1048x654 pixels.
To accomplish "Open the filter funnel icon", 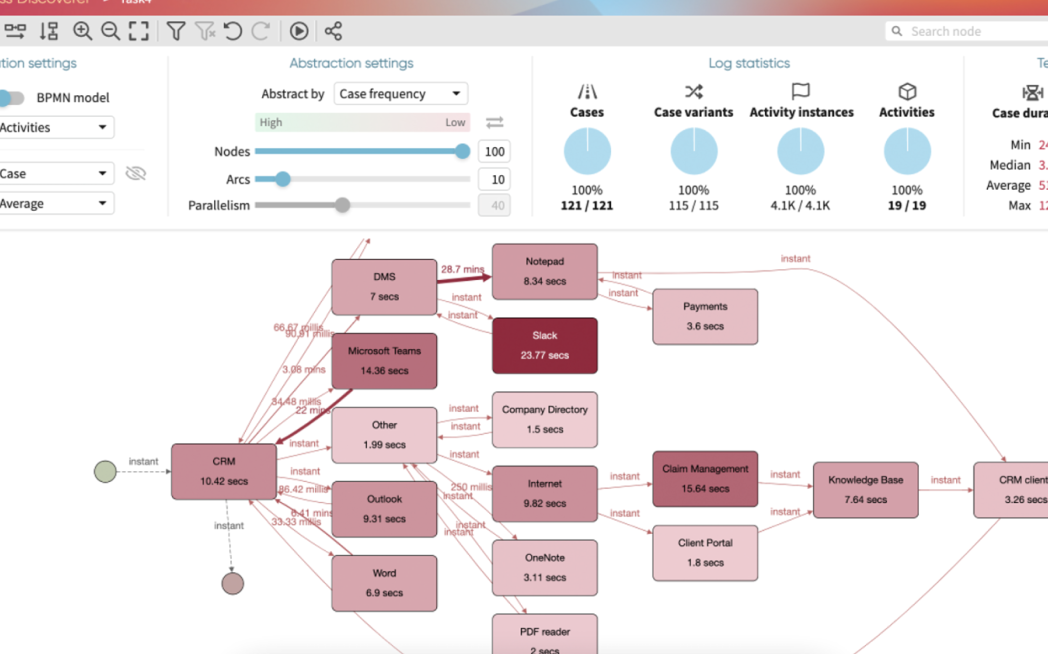I will click(x=176, y=31).
